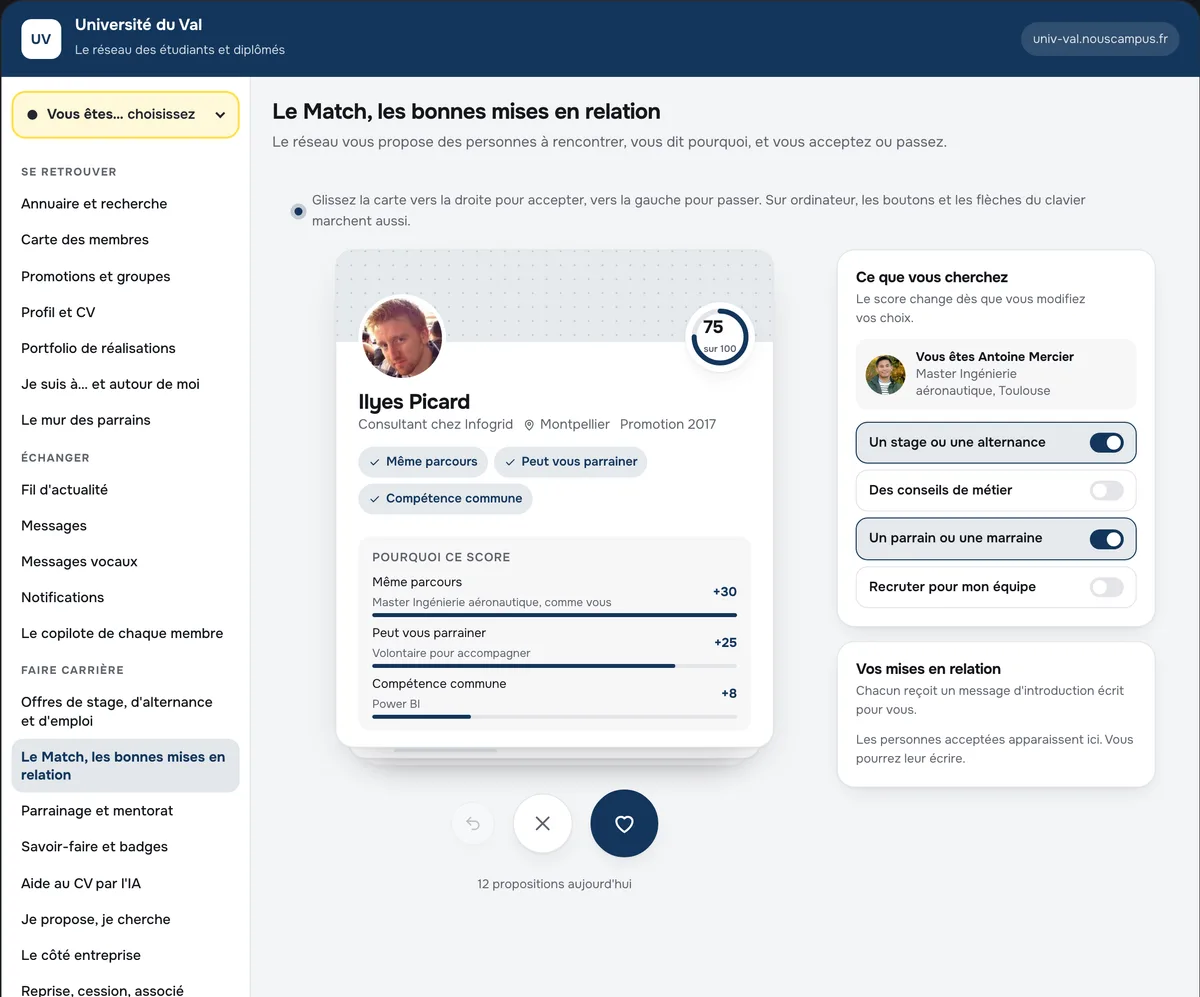The image size is (1200, 997).
Task: Click the 75 out of 100 score ring
Action: click(719, 337)
